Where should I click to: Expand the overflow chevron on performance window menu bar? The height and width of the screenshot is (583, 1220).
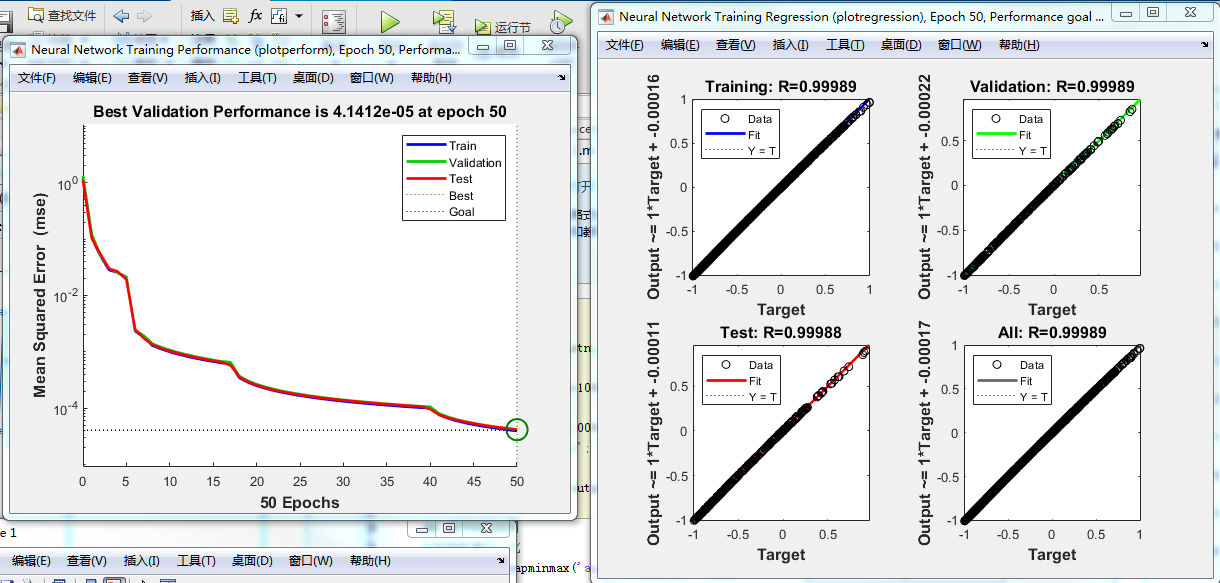pyautogui.click(x=561, y=76)
